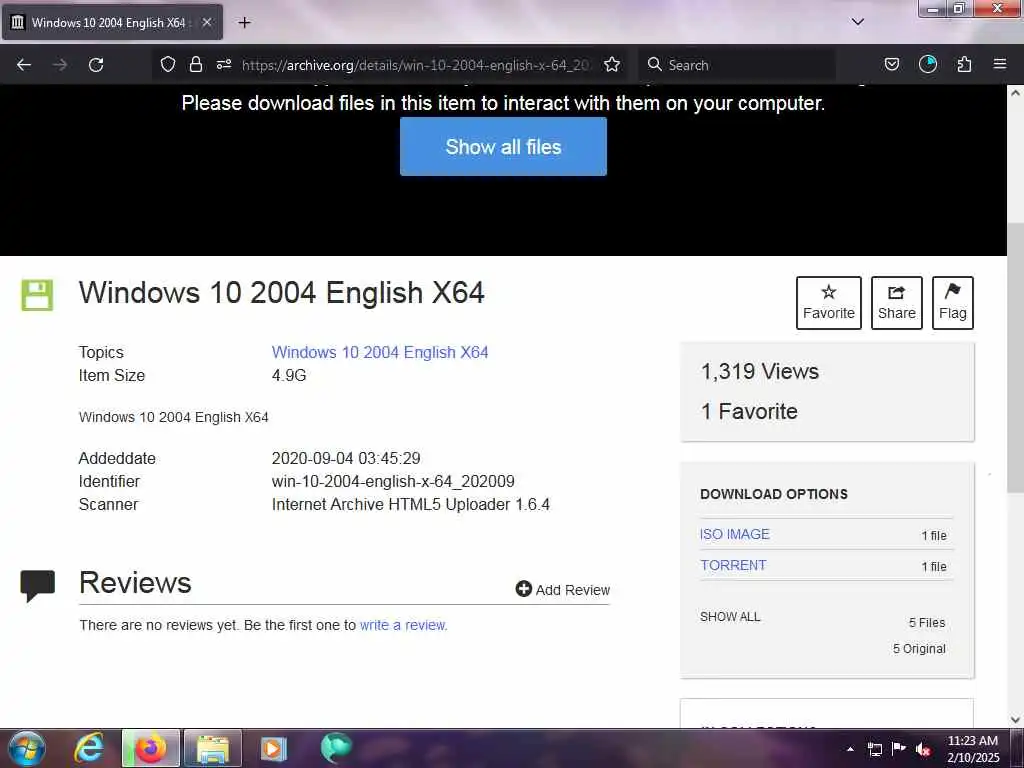Download the ISO IMAGE file
This screenshot has width=1024, height=768.
pyautogui.click(x=735, y=534)
